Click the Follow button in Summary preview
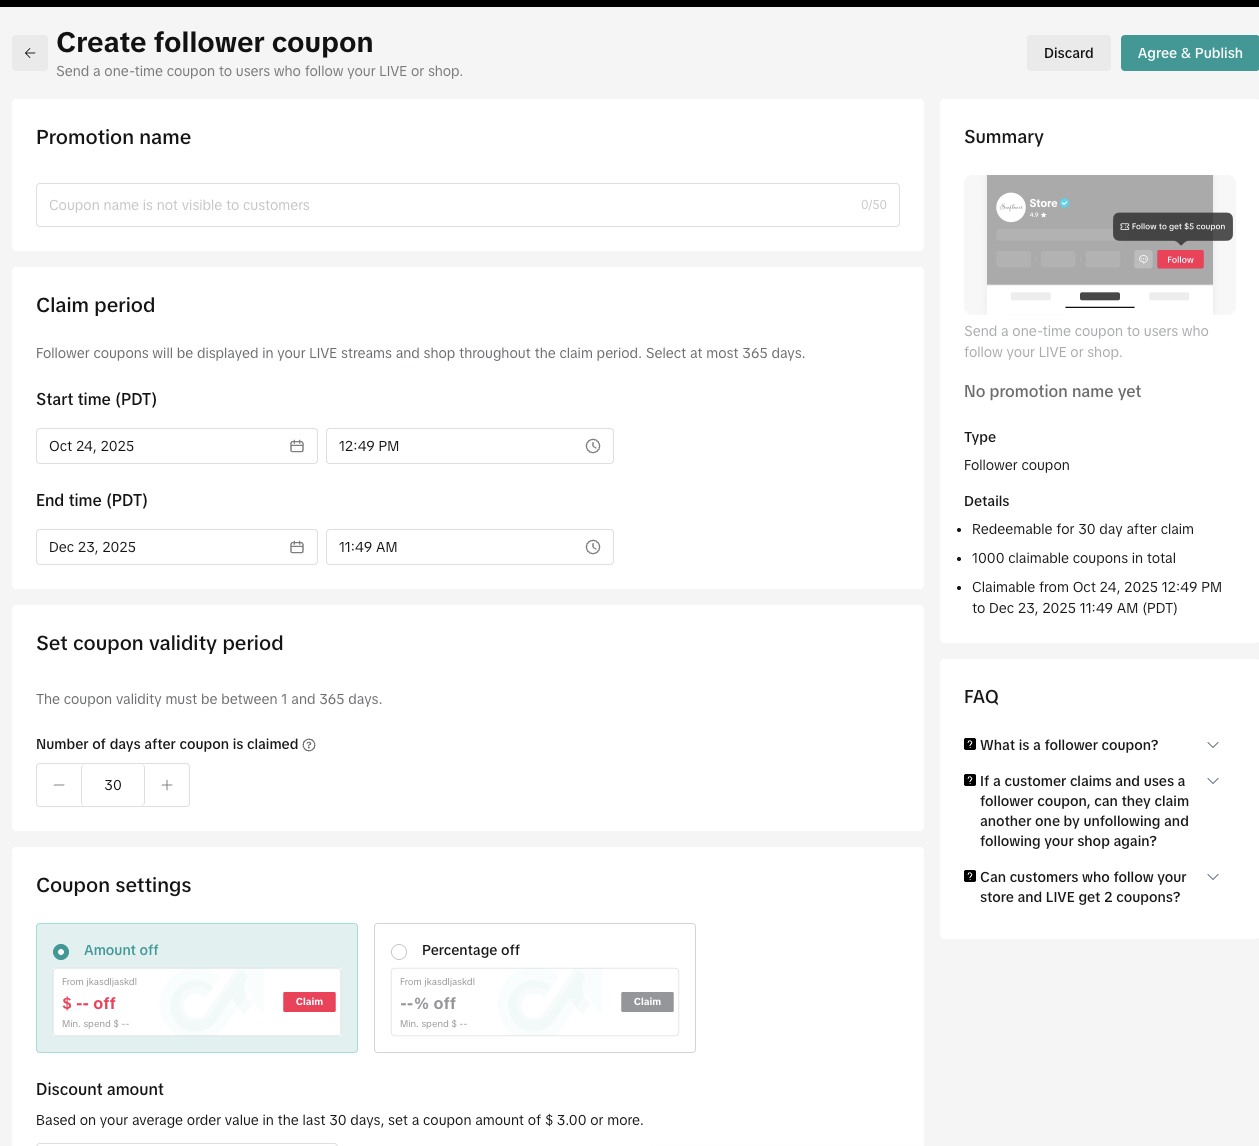 click(x=1180, y=259)
